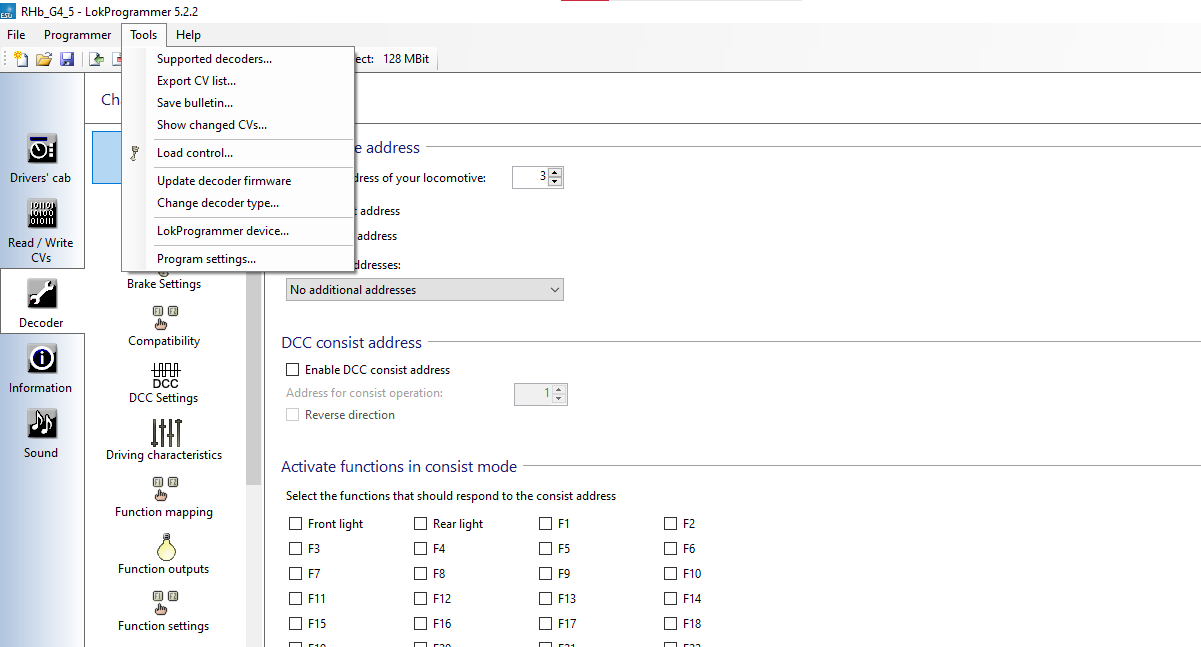The height and width of the screenshot is (647, 1201).
Task: Check the F10 function box
Action: pyautogui.click(x=670, y=574)
